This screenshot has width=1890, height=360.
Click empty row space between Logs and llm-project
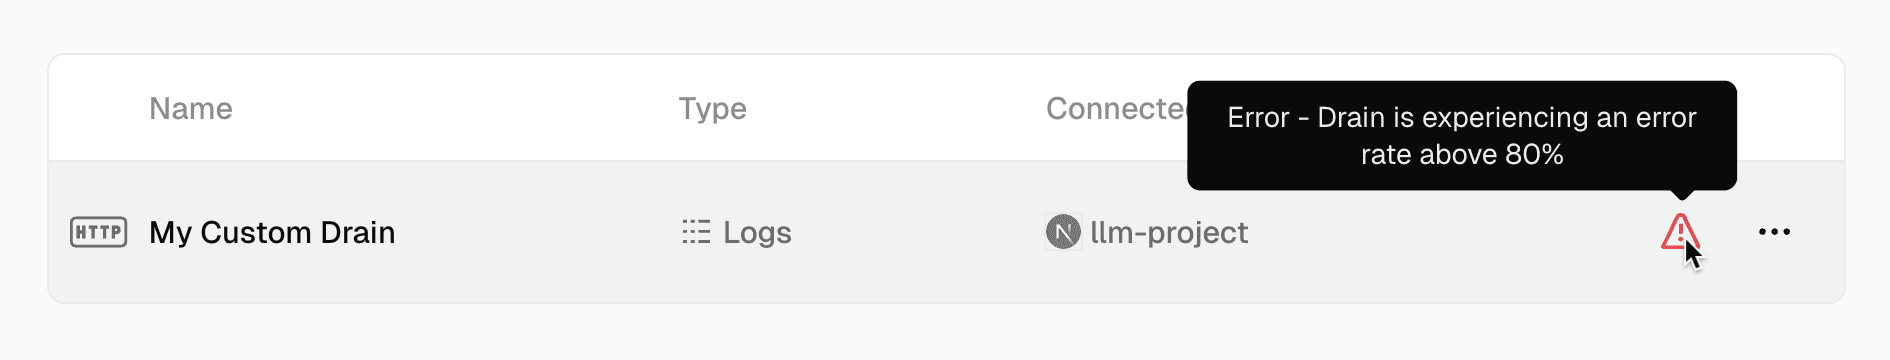point(918,232)
